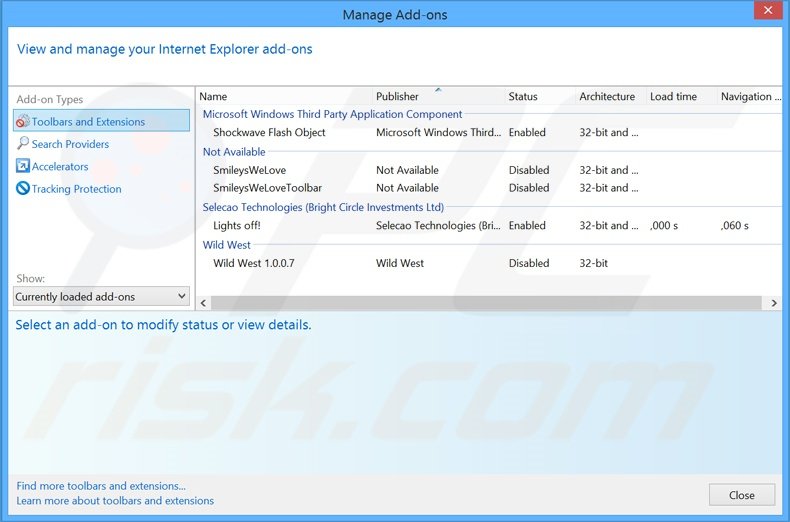Sort add-ons by Name column

pyautogui.click(x=214, y=97)
